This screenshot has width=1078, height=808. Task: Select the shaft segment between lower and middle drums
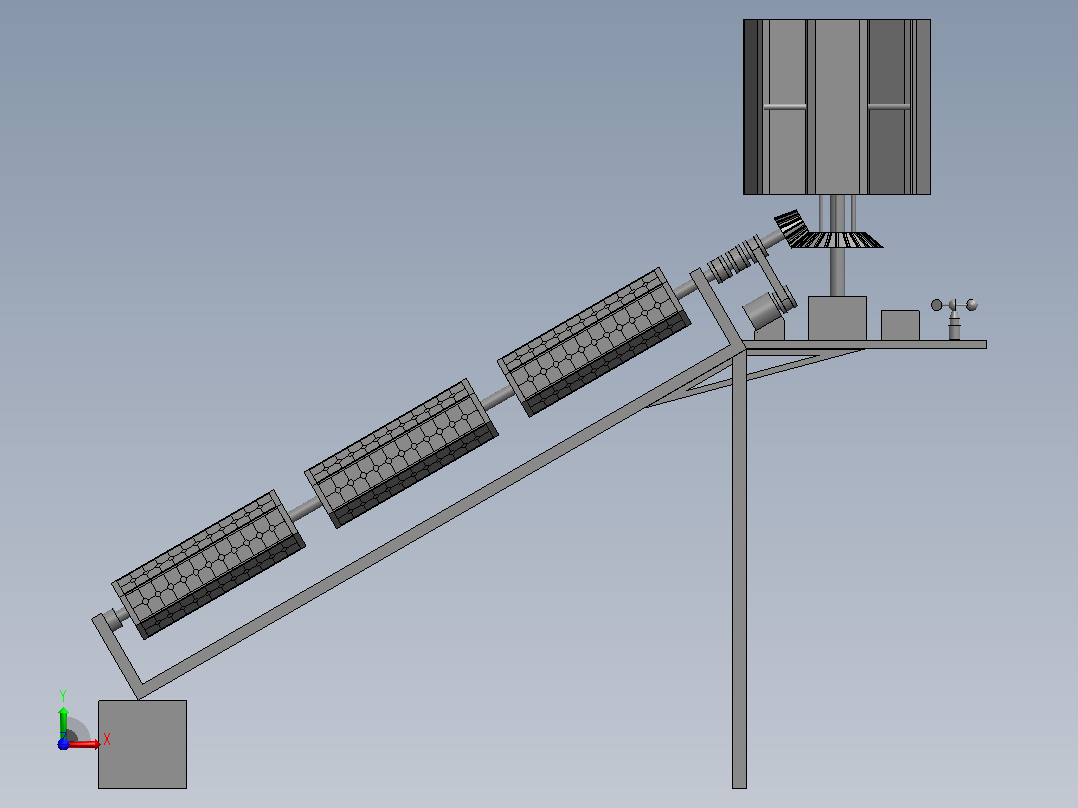click(305, 509)
